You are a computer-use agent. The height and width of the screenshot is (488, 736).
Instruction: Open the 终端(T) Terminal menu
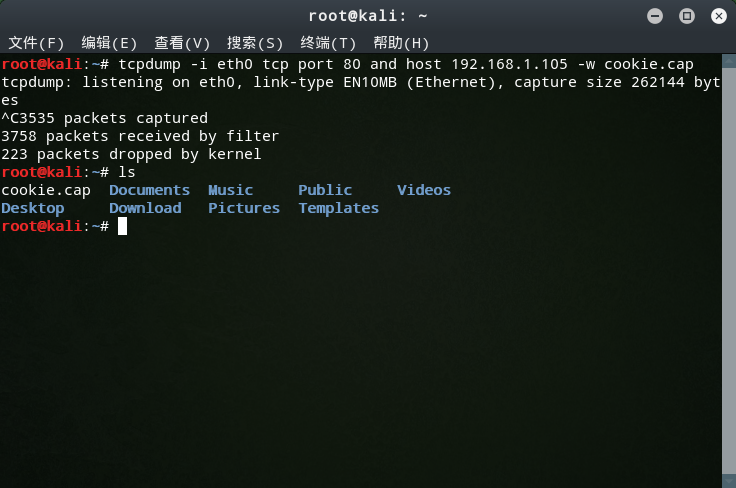click(x=328, y=43)
